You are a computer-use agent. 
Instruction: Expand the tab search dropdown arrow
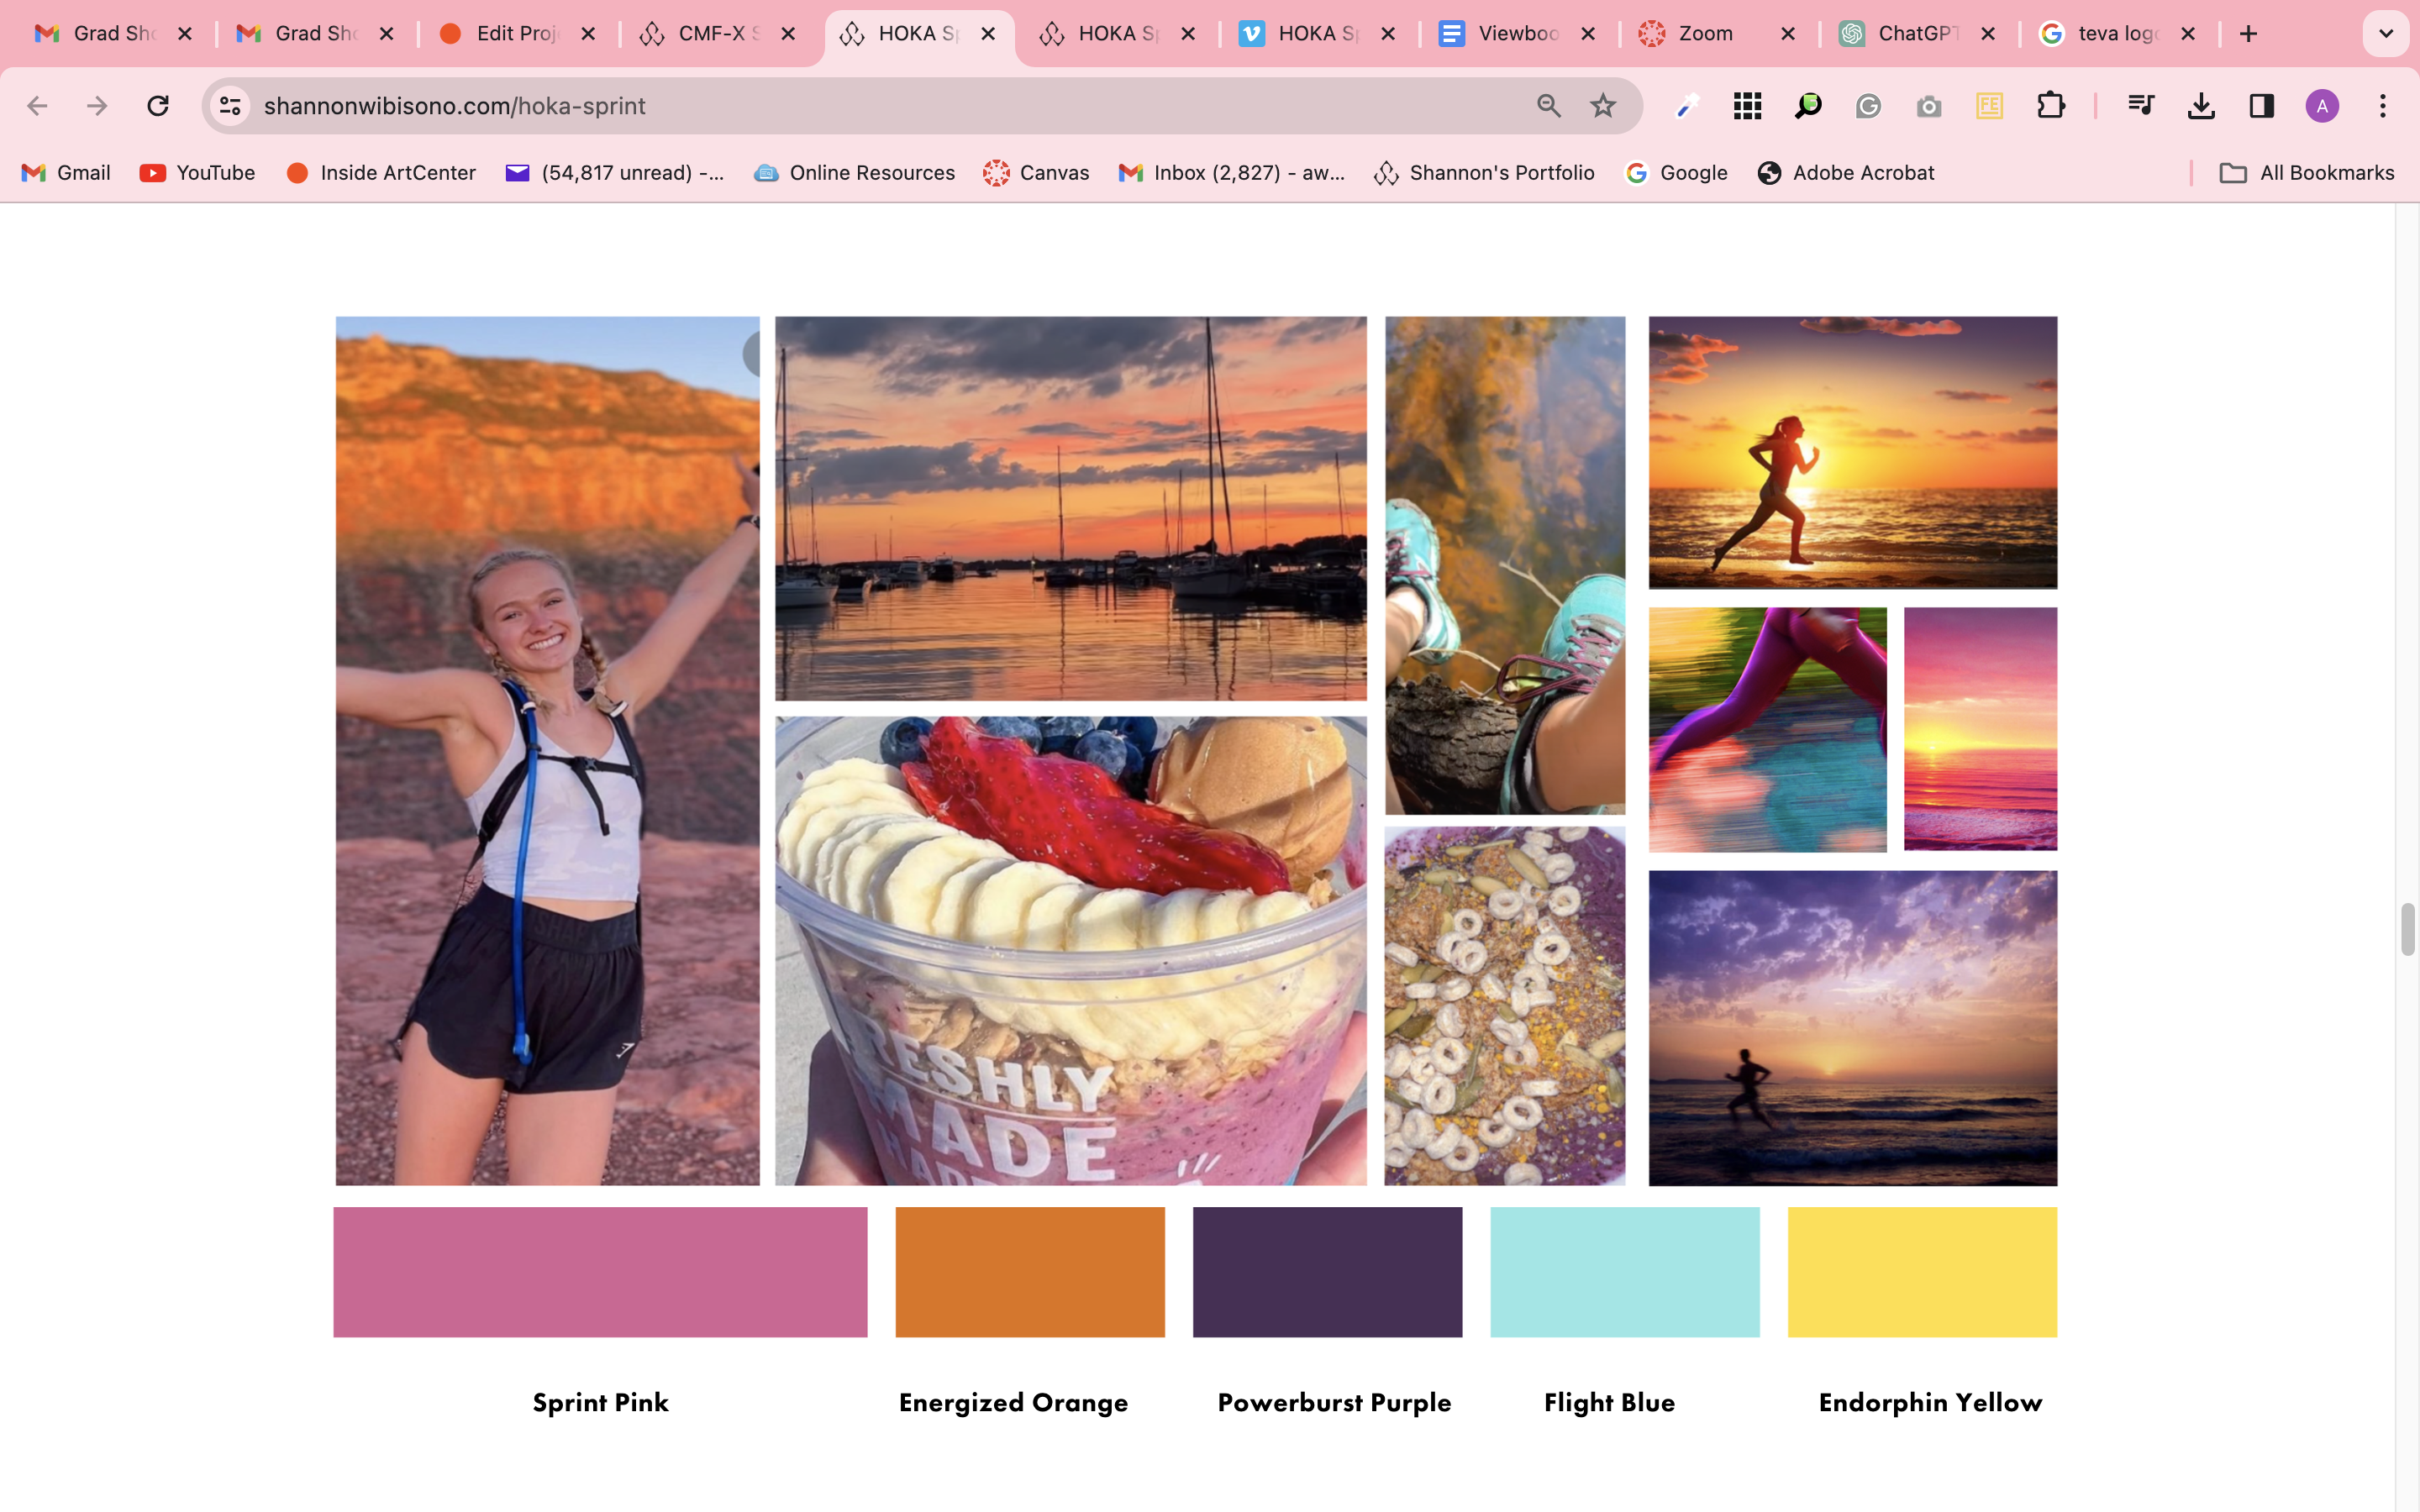click(2385, 34)
